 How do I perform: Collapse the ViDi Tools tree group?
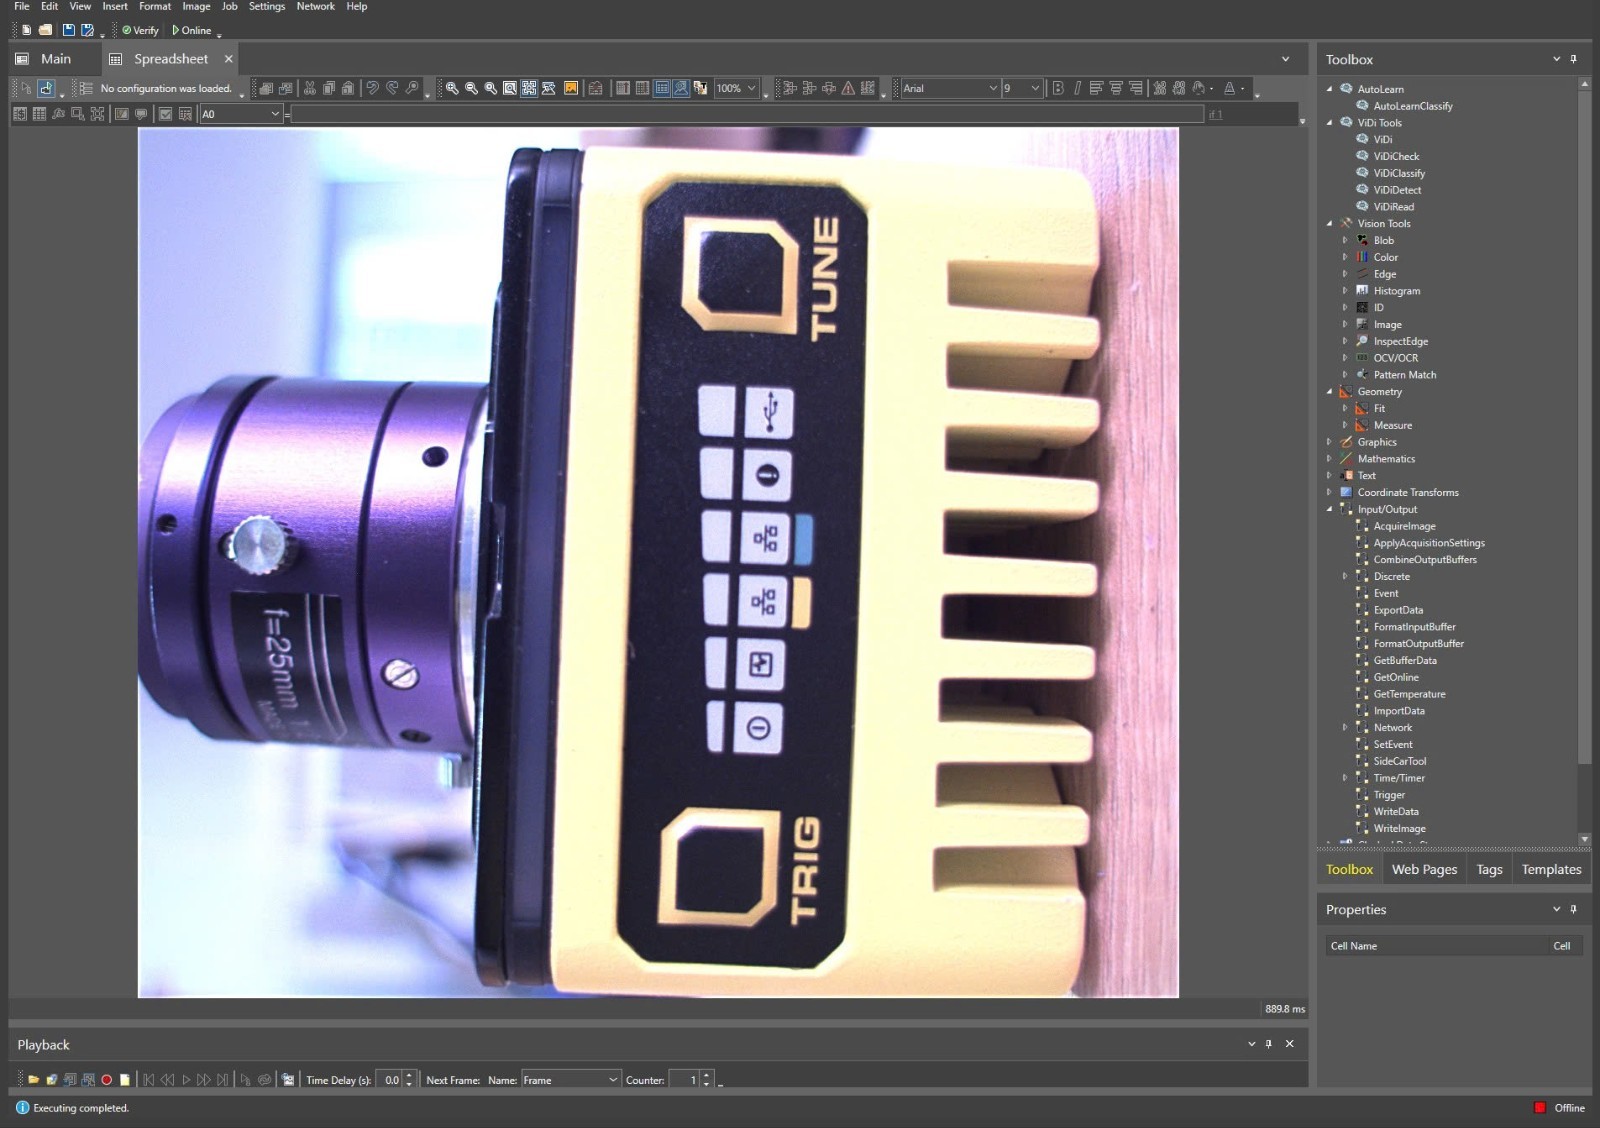(x=1330, y=123)
